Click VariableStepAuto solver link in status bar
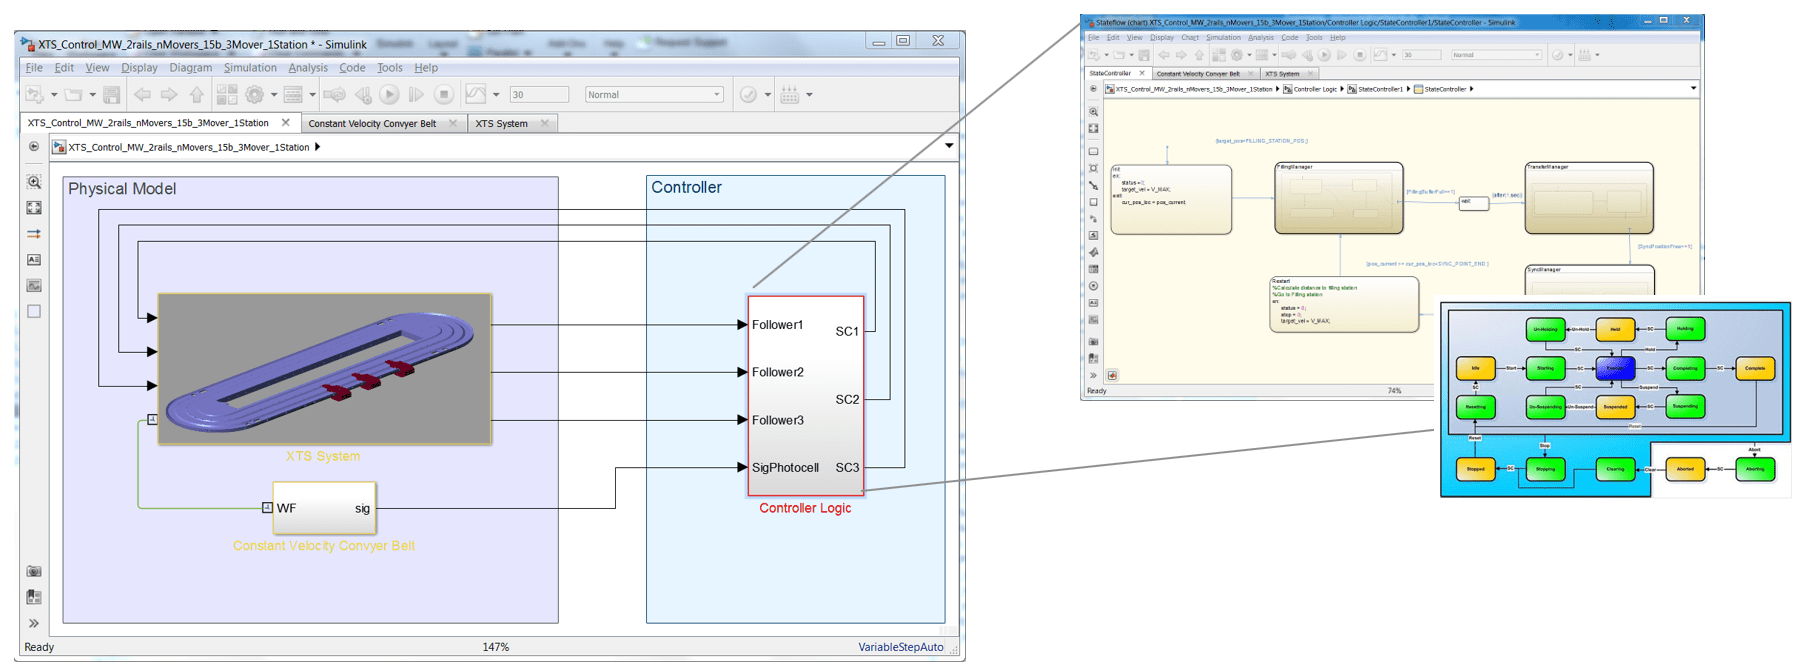Screen dimensions: 1804x671 pyautogui.click(x=900, y=647)
